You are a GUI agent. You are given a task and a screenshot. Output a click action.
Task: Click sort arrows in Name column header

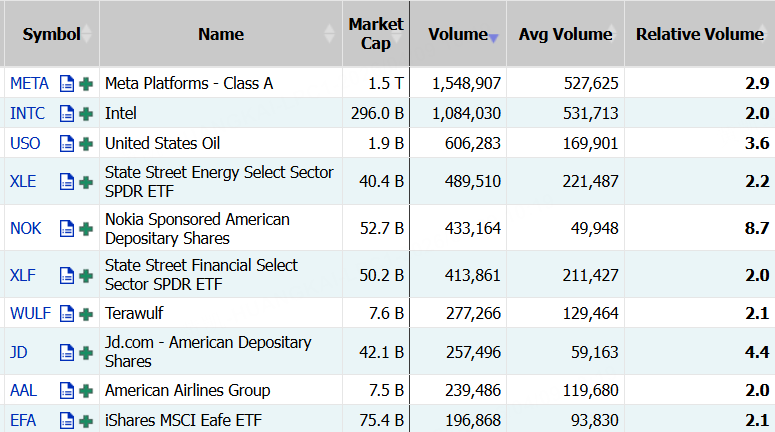click(x=330, y=34)
